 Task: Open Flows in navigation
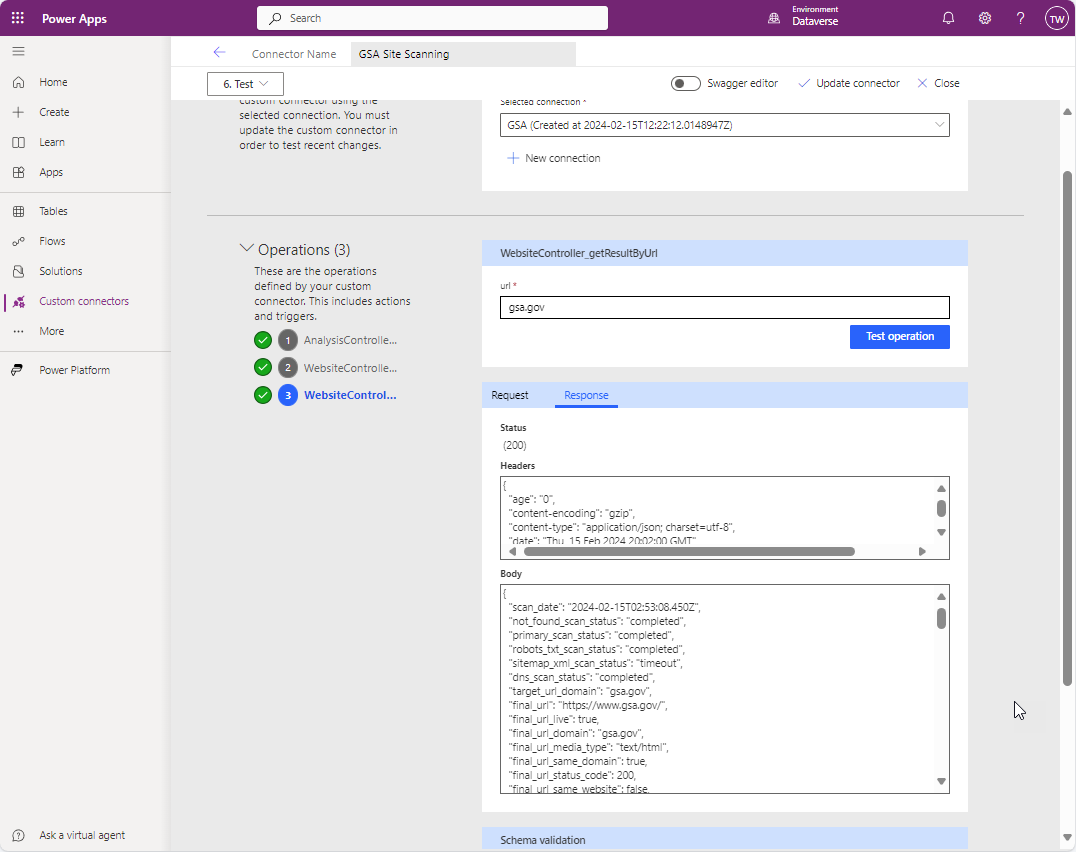pyautogui.click(x=52, y=241)
